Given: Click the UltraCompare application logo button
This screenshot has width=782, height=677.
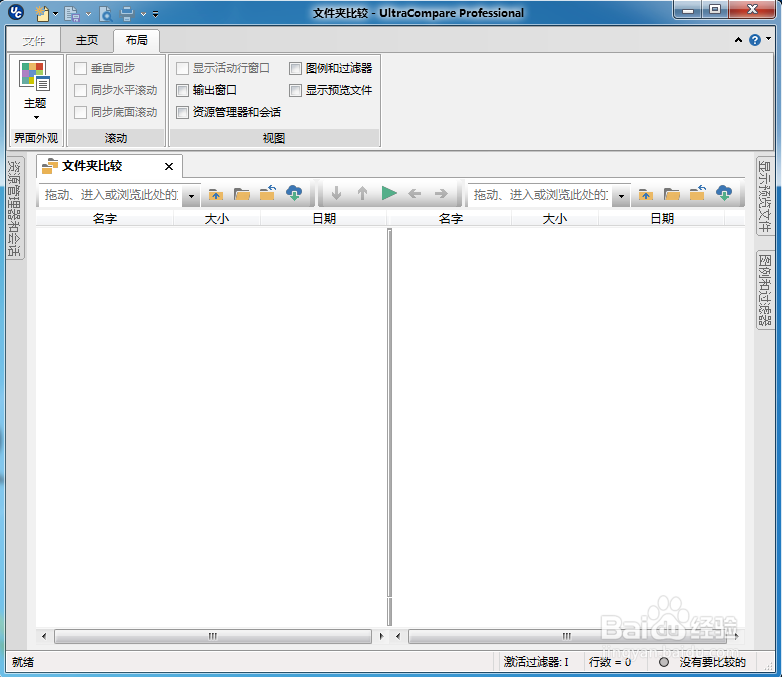Looking at the screenshot, I should point(16,12).
